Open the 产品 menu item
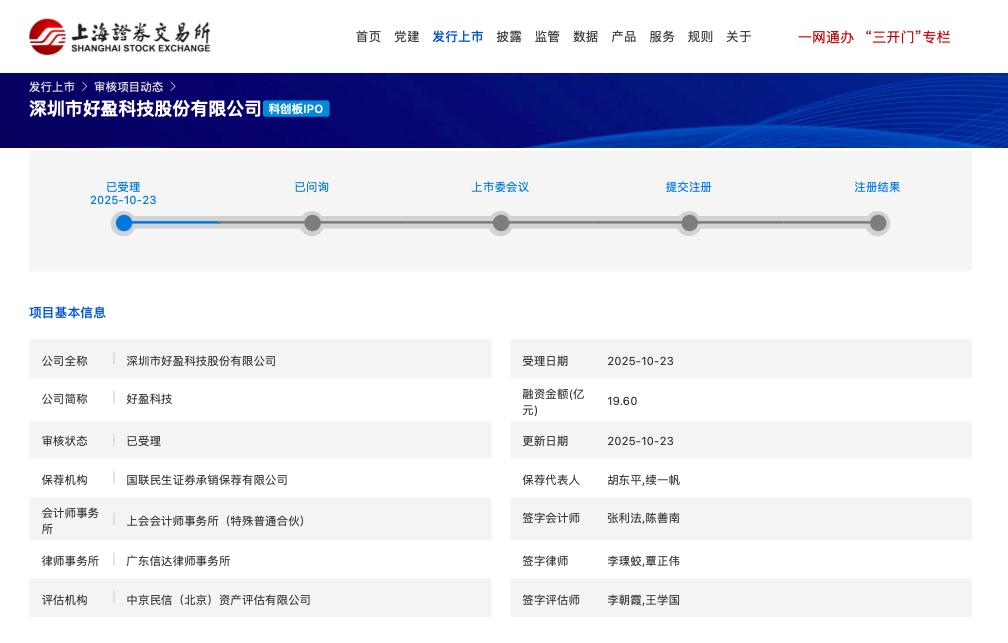Viewport: 1008px width, 643px height. click(624, 37)
